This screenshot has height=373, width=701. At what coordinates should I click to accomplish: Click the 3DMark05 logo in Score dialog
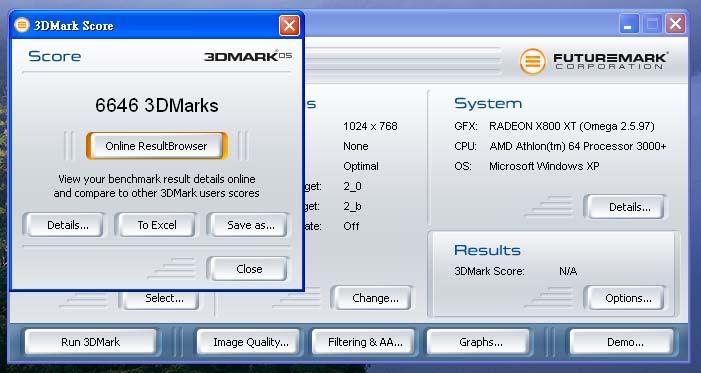point(248,56)
